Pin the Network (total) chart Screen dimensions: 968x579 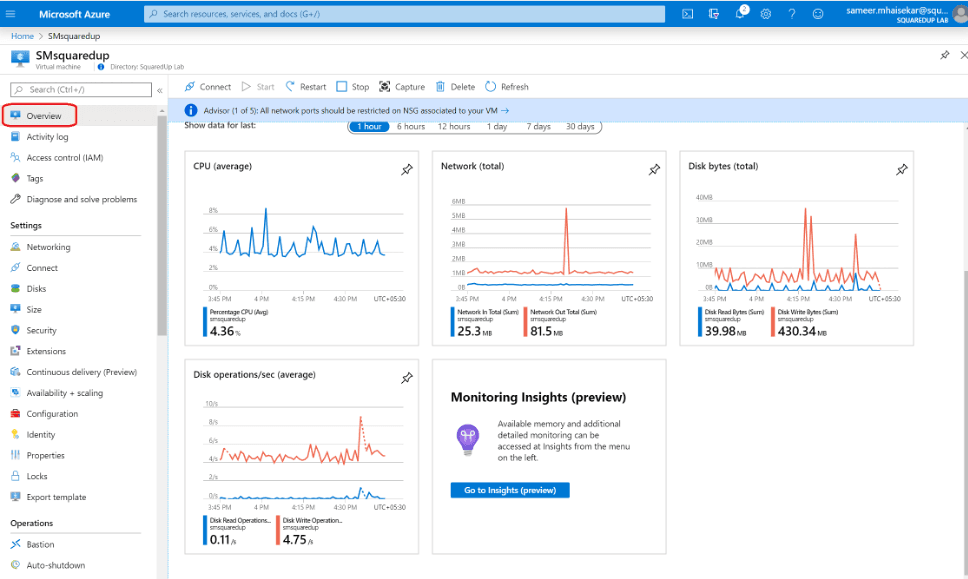(654, 170)
